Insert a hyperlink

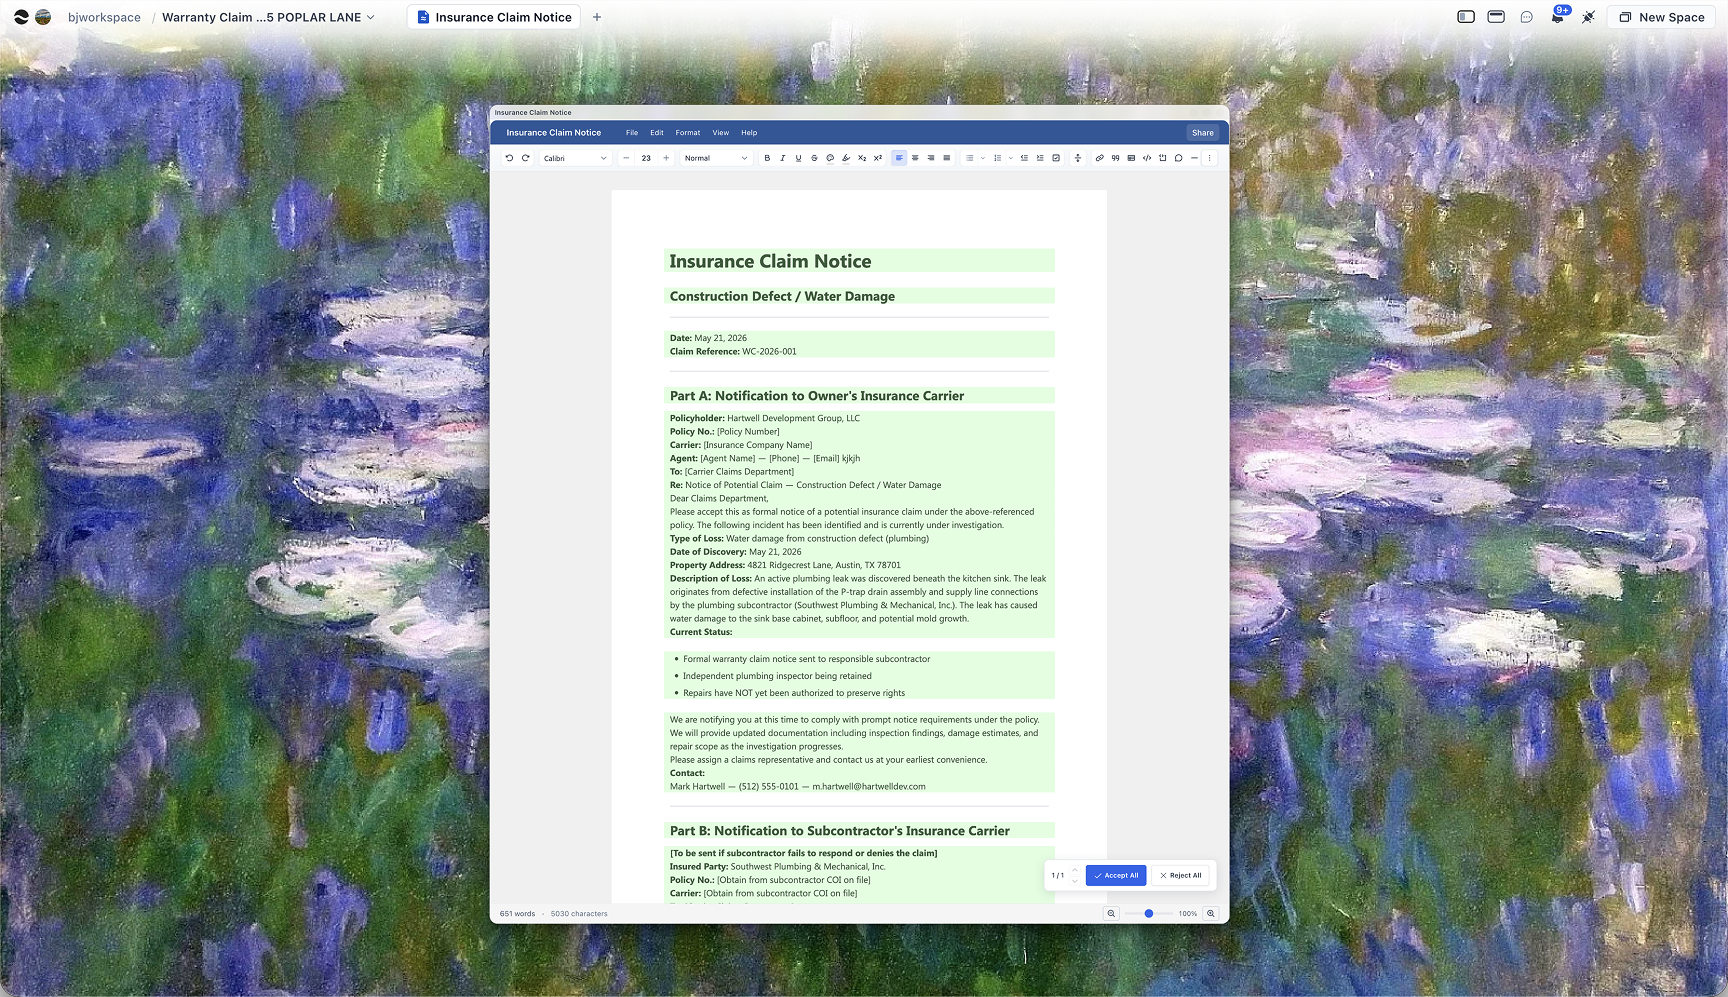pyautogui.click(x=1099, y=158)
